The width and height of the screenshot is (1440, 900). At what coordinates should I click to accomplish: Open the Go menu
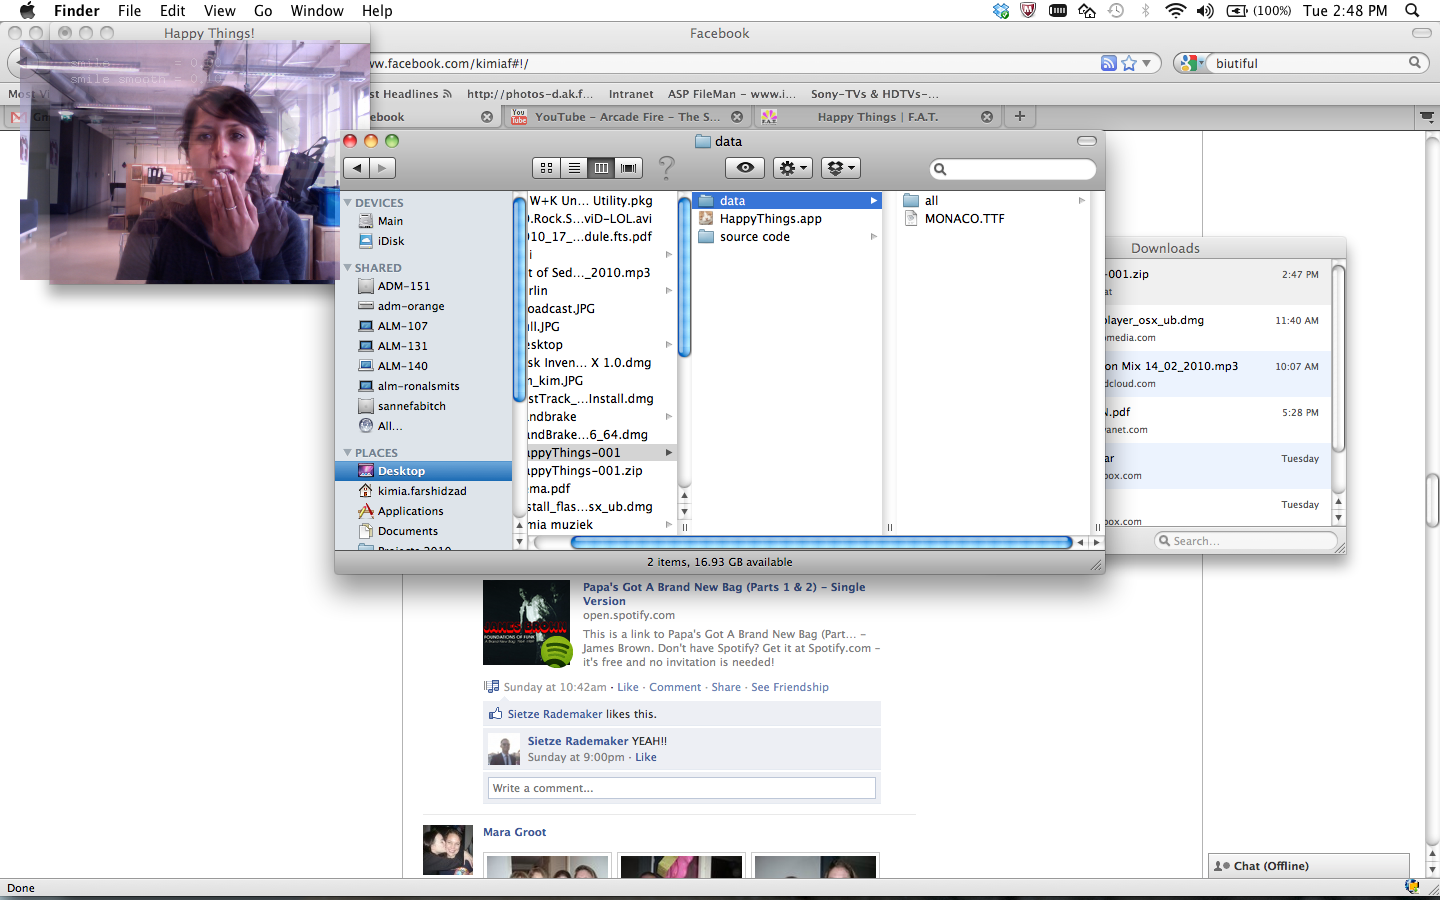263,11
